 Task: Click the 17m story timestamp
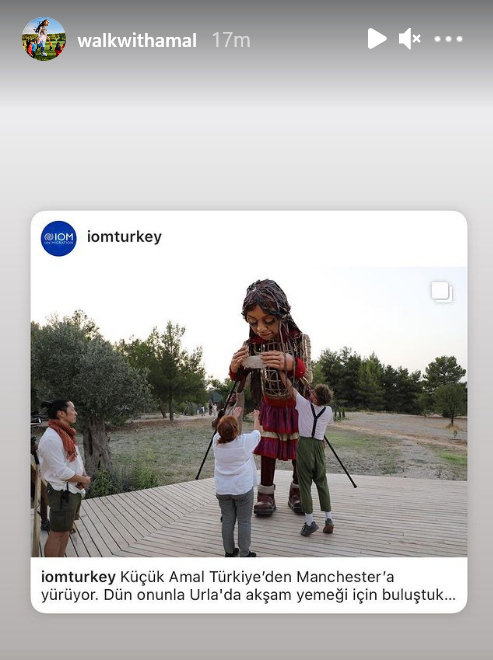[231, 40]
